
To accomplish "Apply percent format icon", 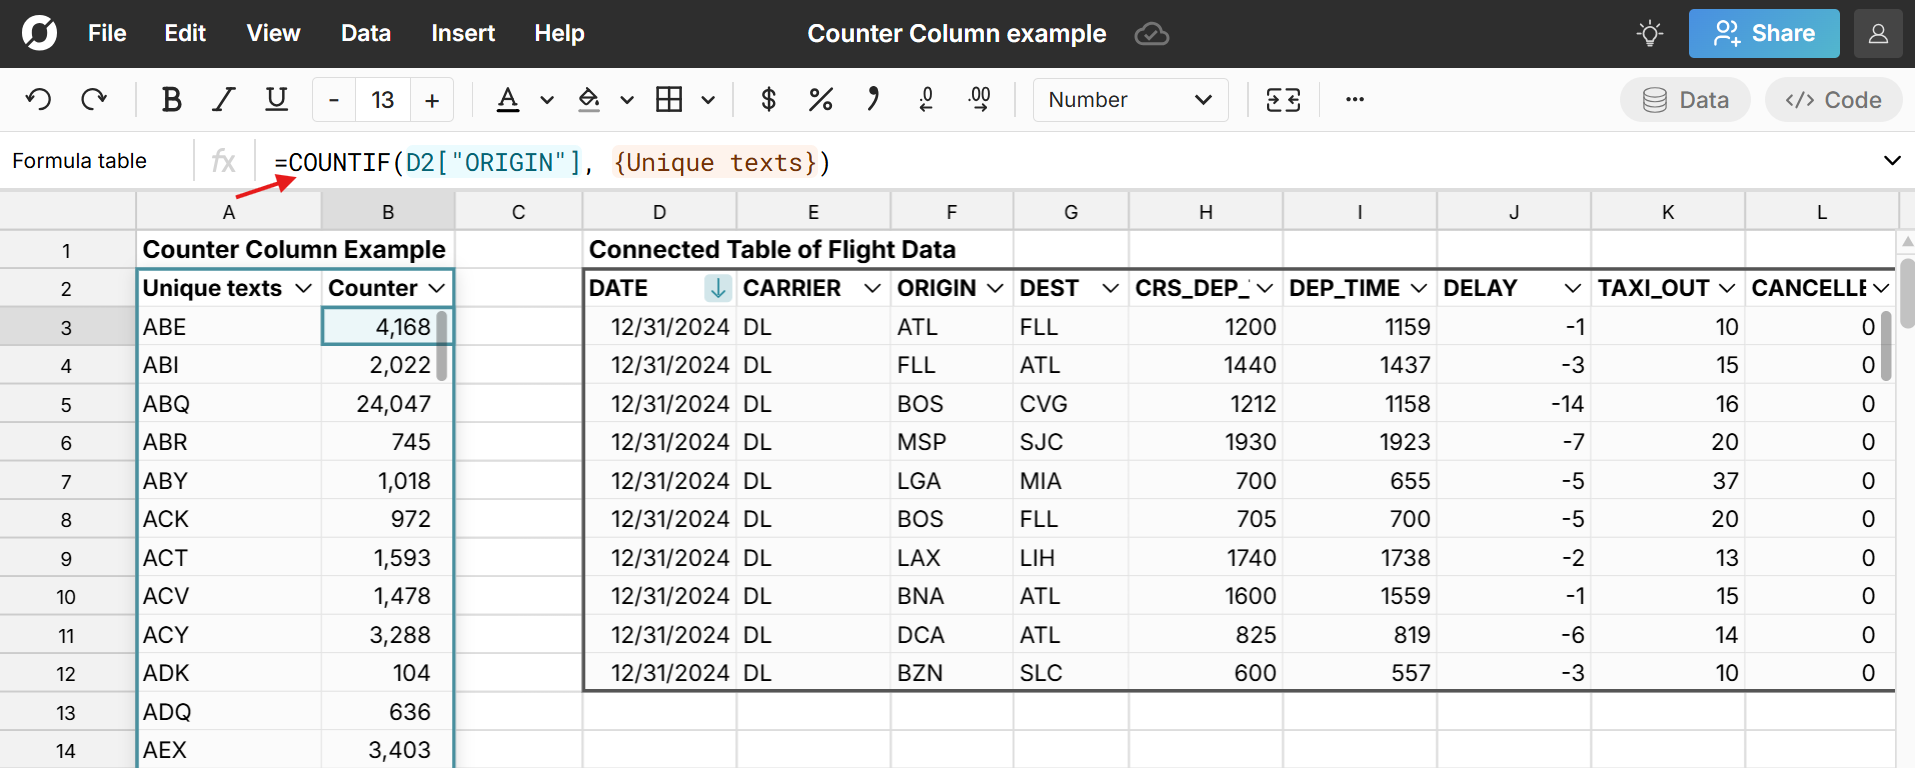I will [820, 100].
